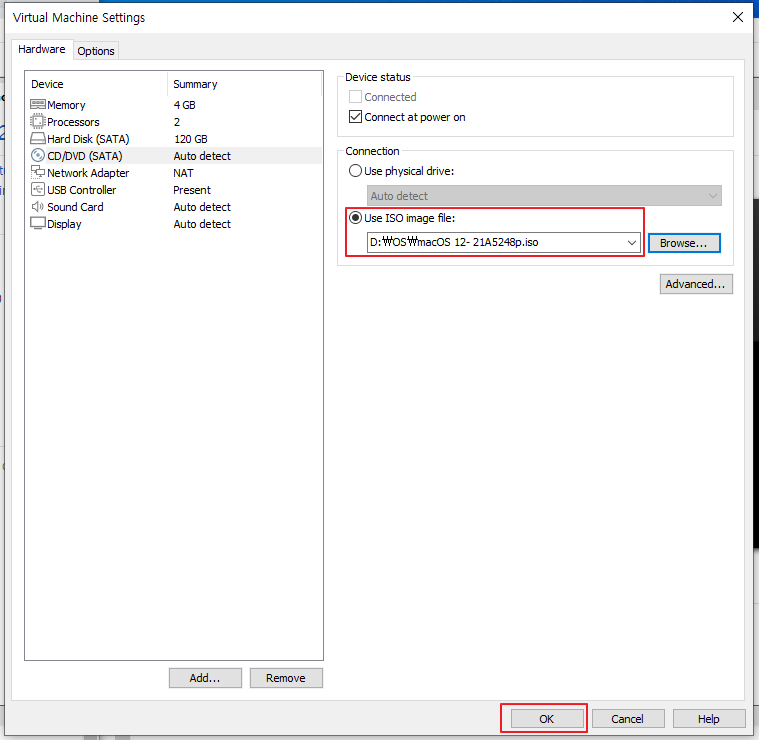The width and height of the screenshot is (759, 740).
Task: Select Use ISO image file option
Action: (x=356, y=218)
